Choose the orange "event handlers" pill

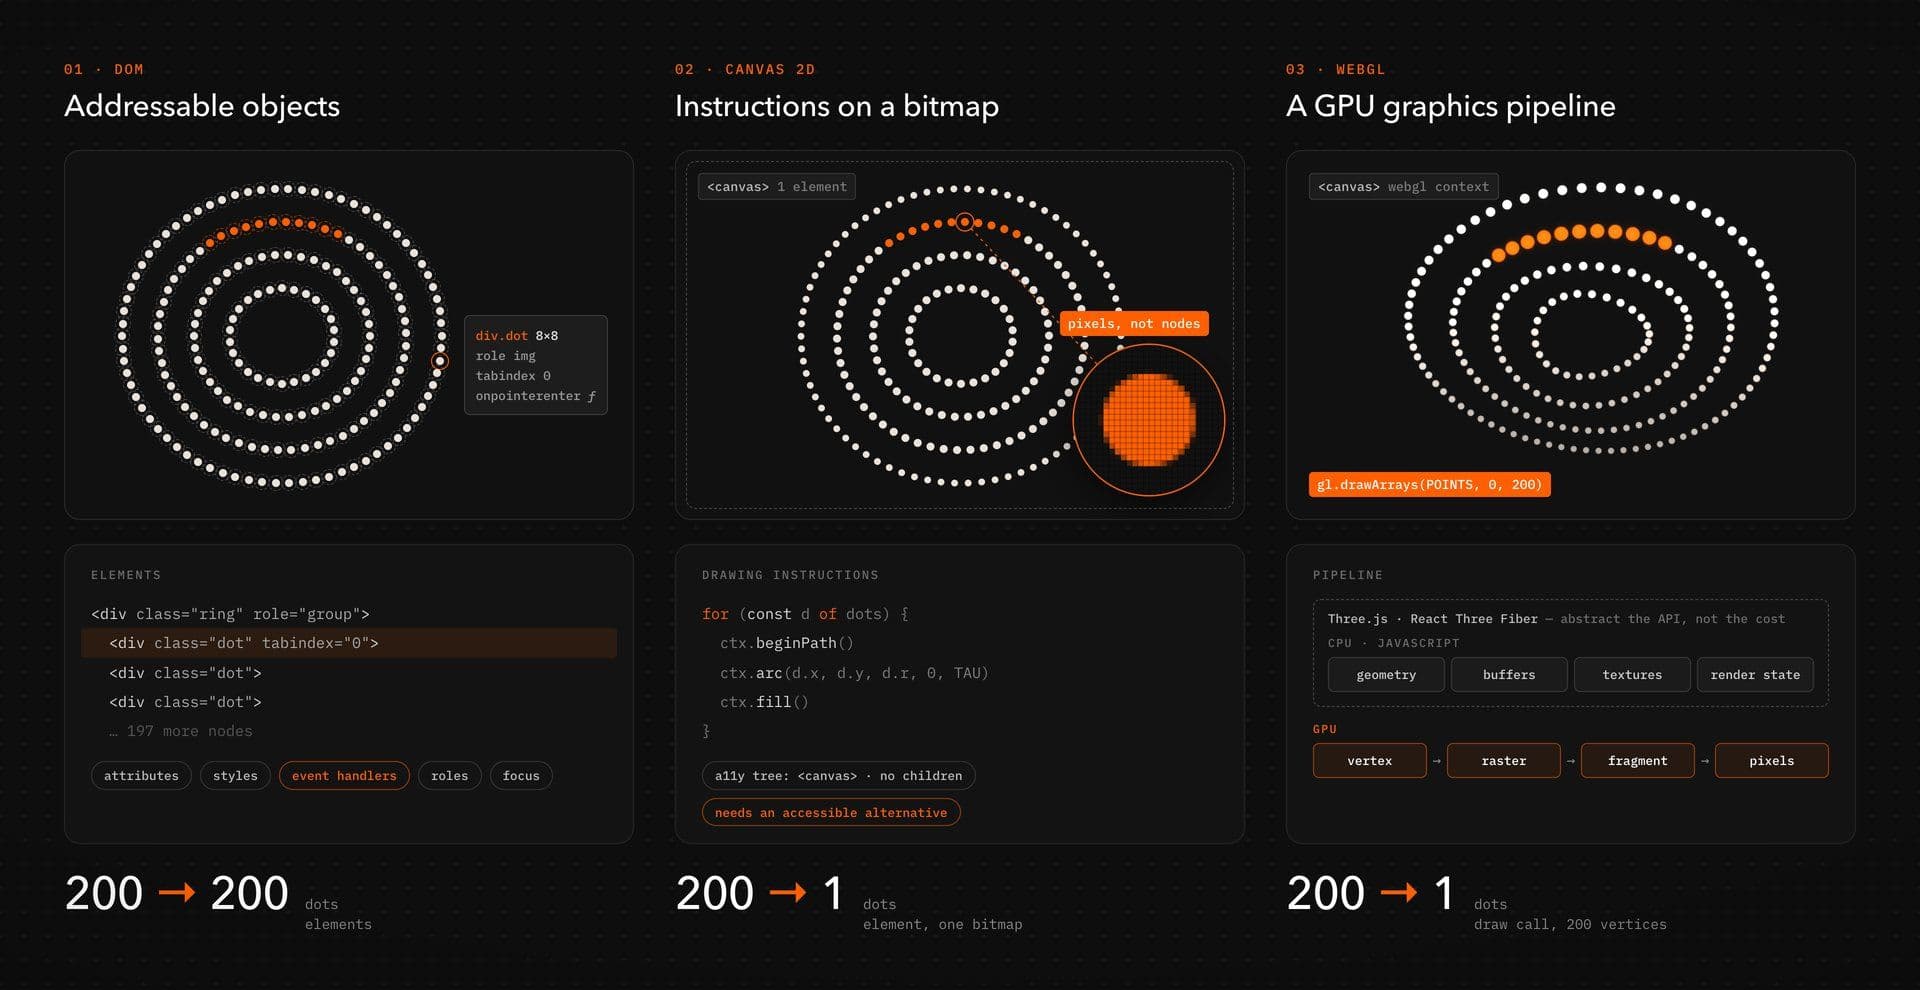tap(344, 776)
